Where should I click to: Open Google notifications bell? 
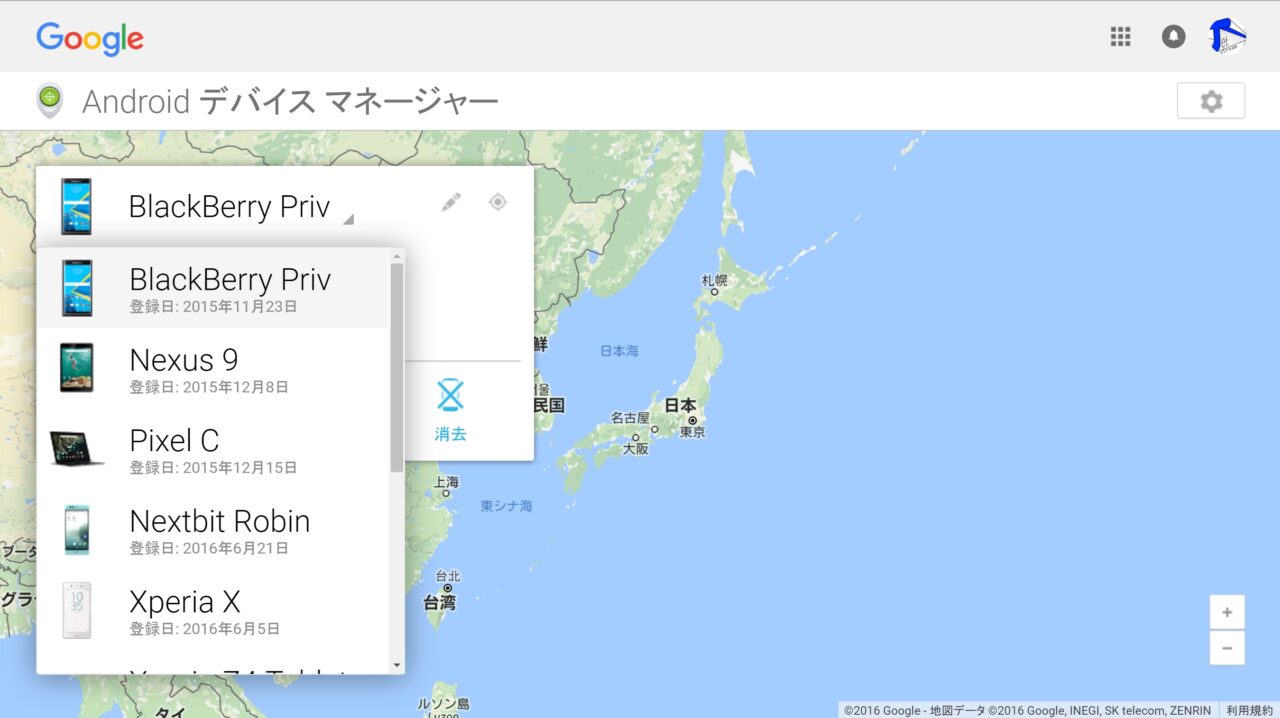[1173, 37]
